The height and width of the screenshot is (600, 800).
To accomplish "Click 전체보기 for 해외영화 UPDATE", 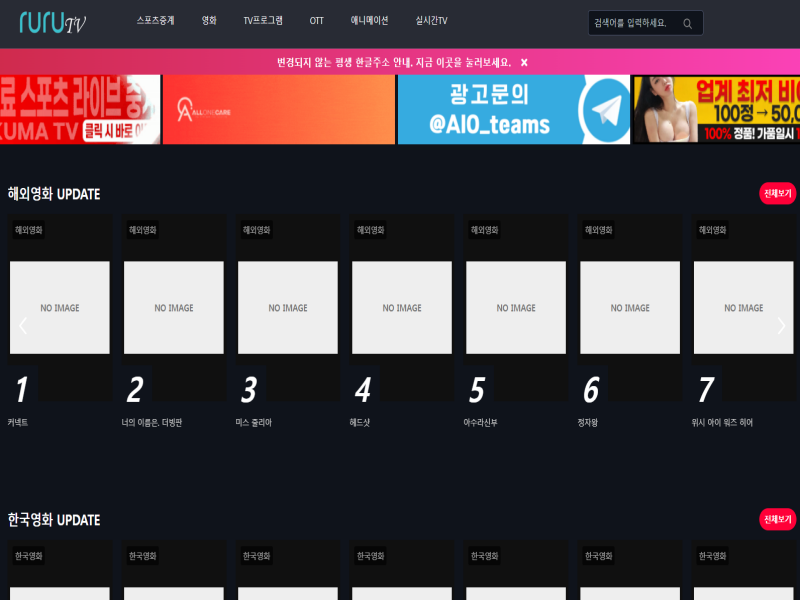I will pos(777,193).
